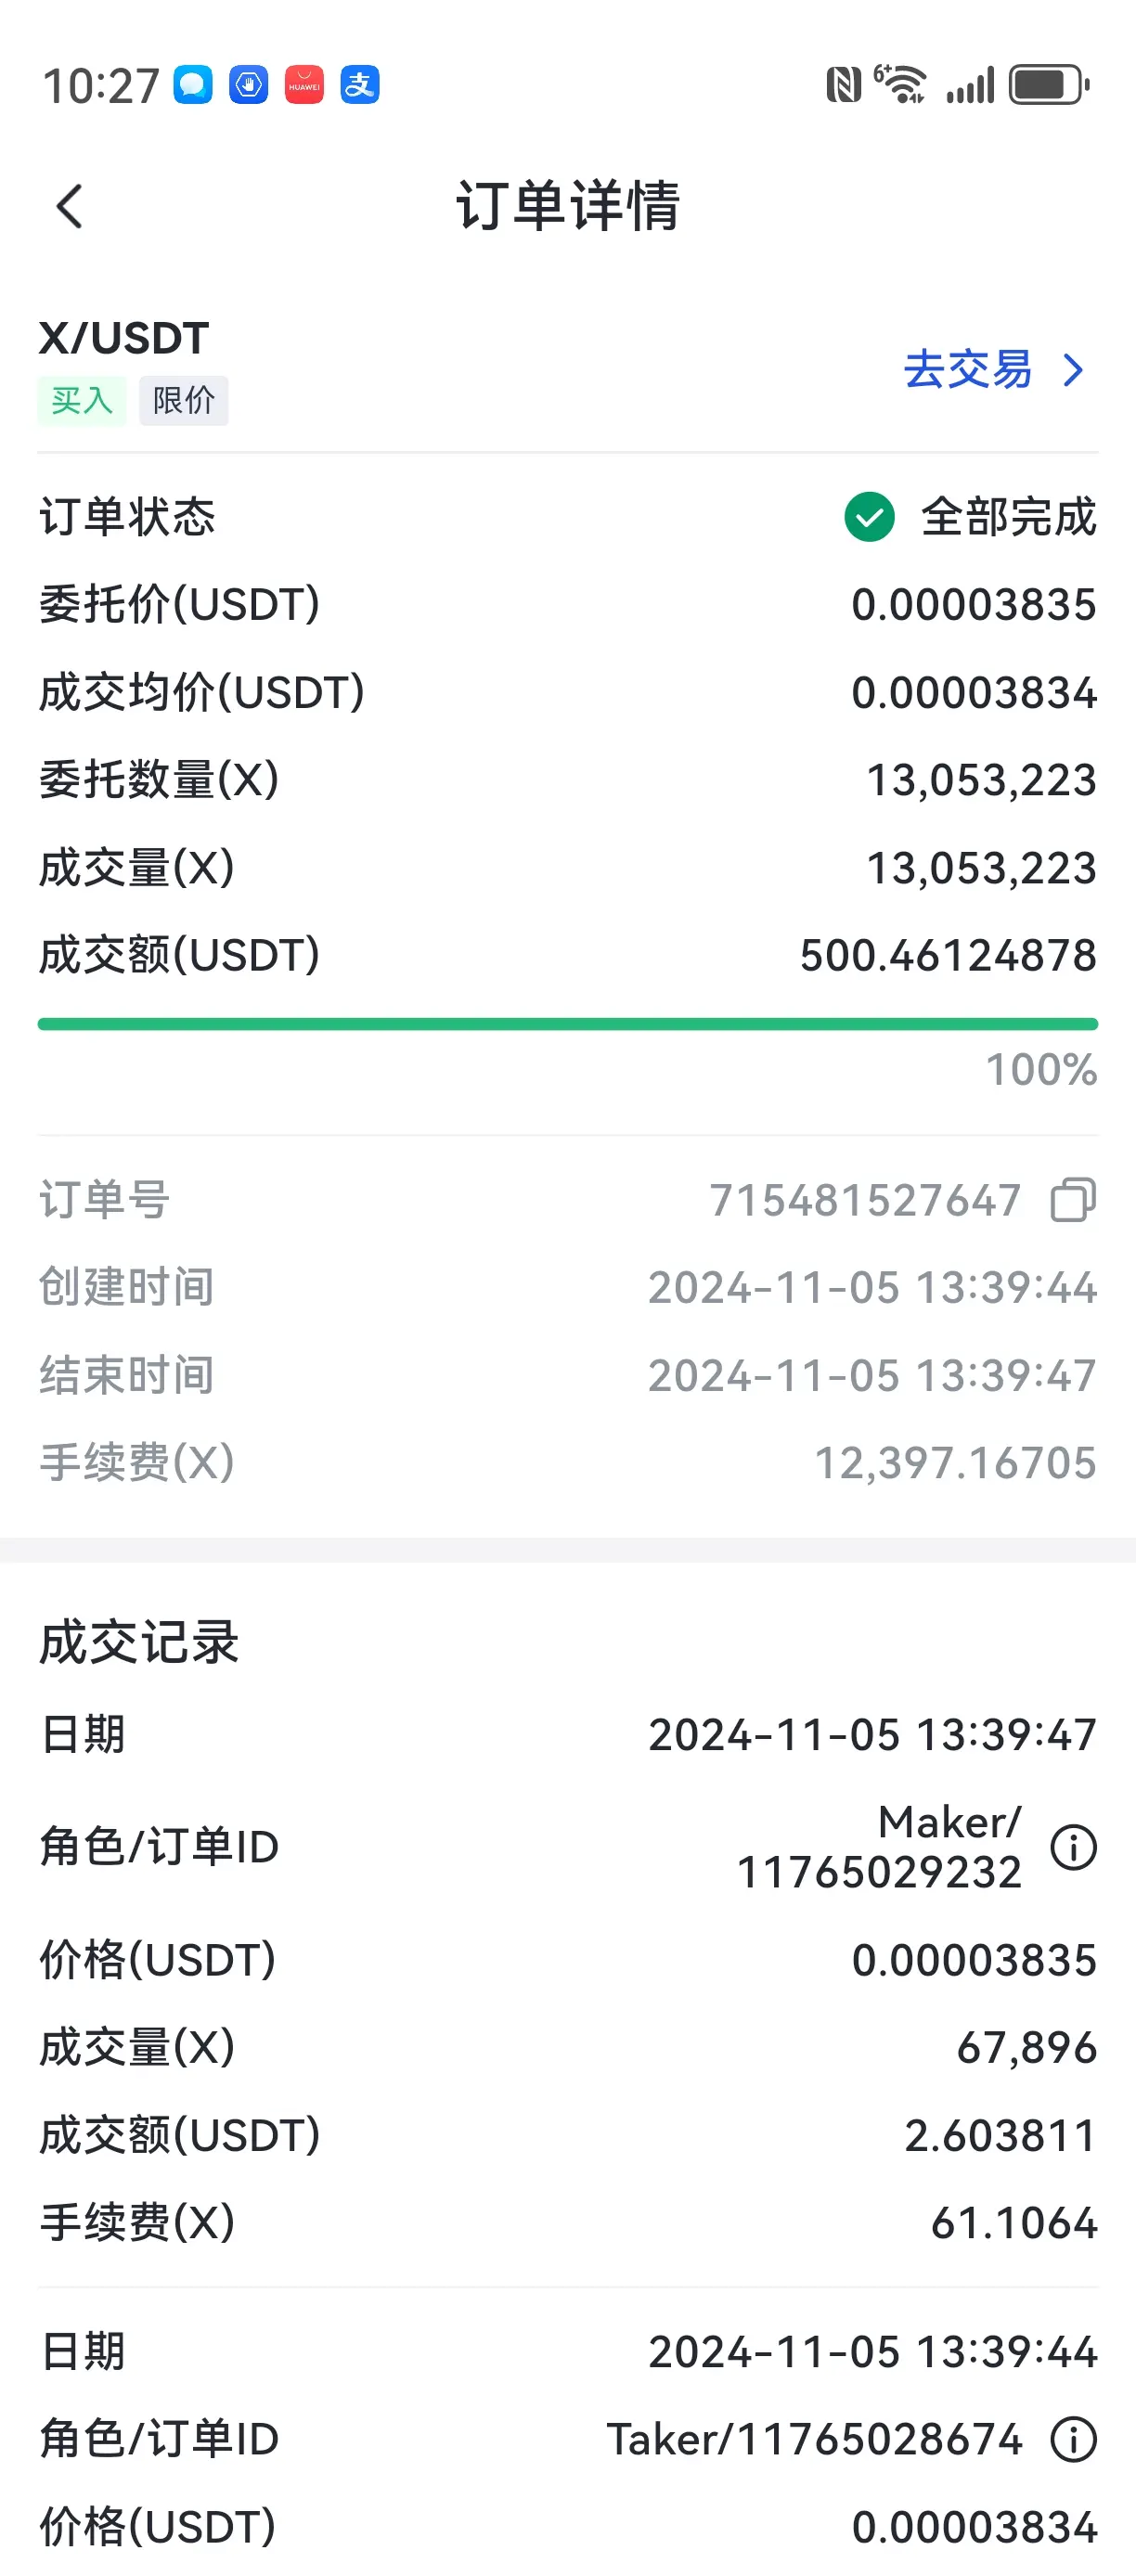The image size is (1136, 2576).
Task: Select the 买入 buy tag
Action: pyautogui.click(x=82, y=401)
